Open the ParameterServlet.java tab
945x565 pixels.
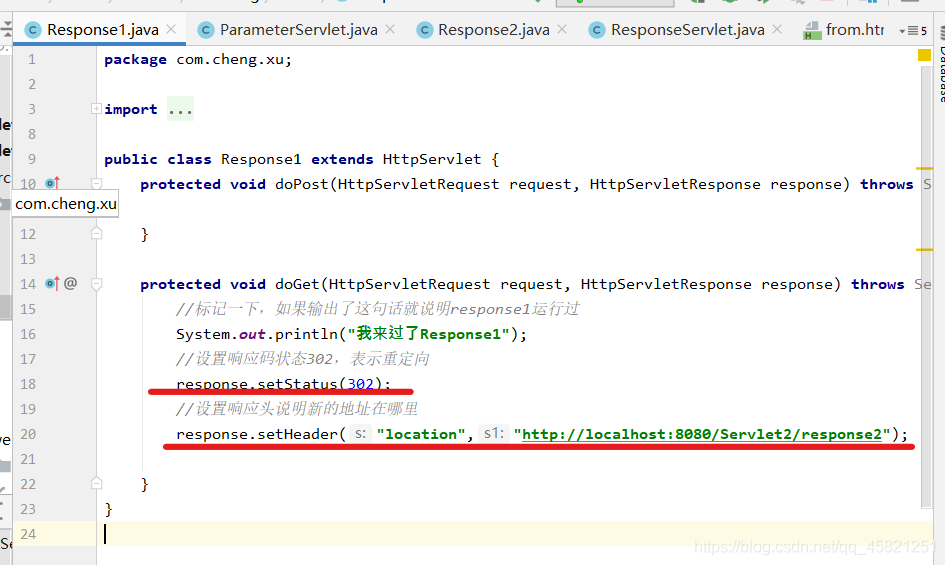(298, 30)
